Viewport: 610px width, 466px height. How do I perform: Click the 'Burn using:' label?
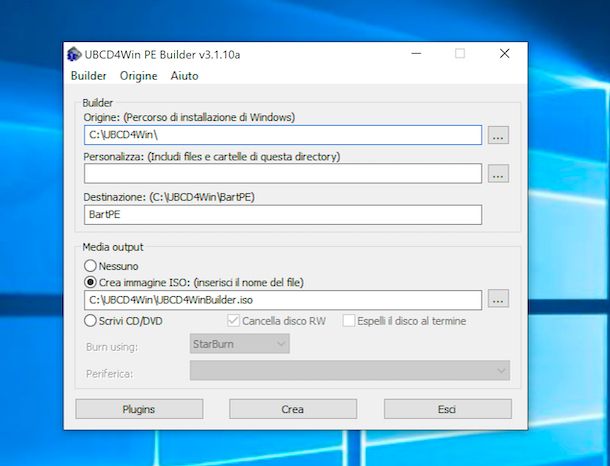click(x=112, y=347)
